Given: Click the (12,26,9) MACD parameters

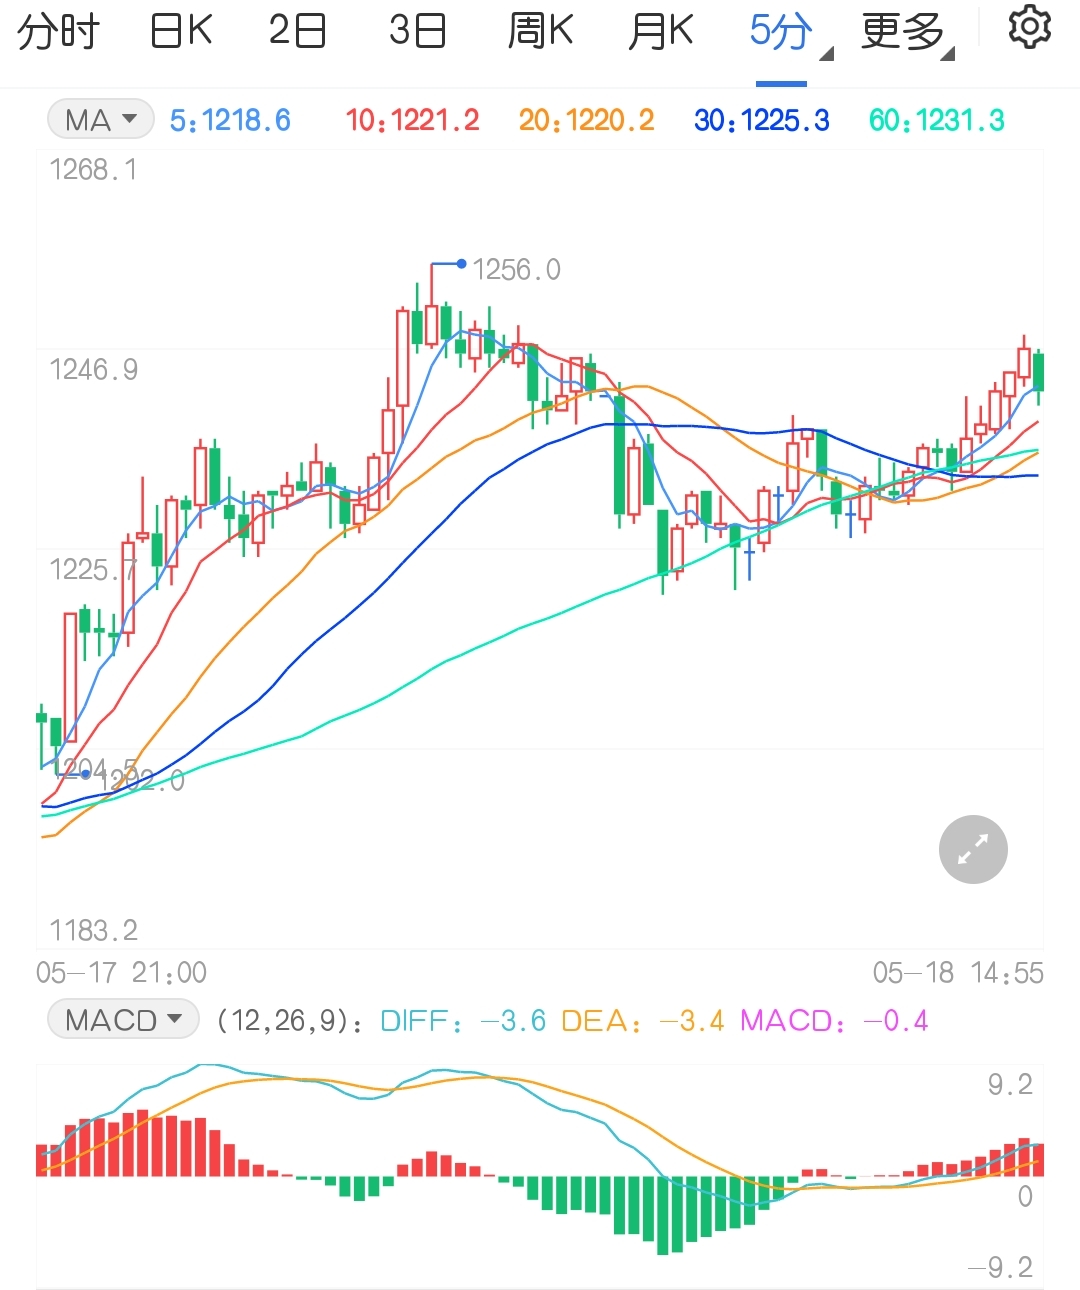Looking at the screenshot, I should [290, 1021].
